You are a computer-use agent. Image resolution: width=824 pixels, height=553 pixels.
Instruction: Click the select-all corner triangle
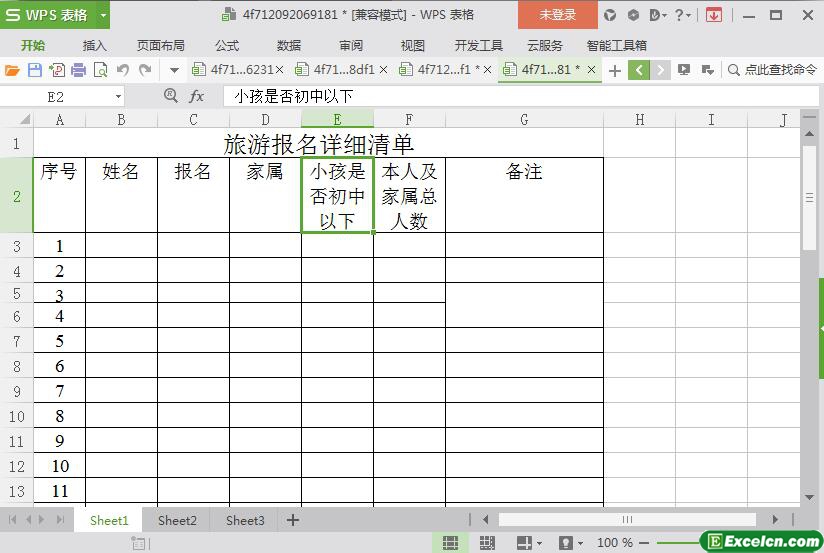click(x=24, y=119)
